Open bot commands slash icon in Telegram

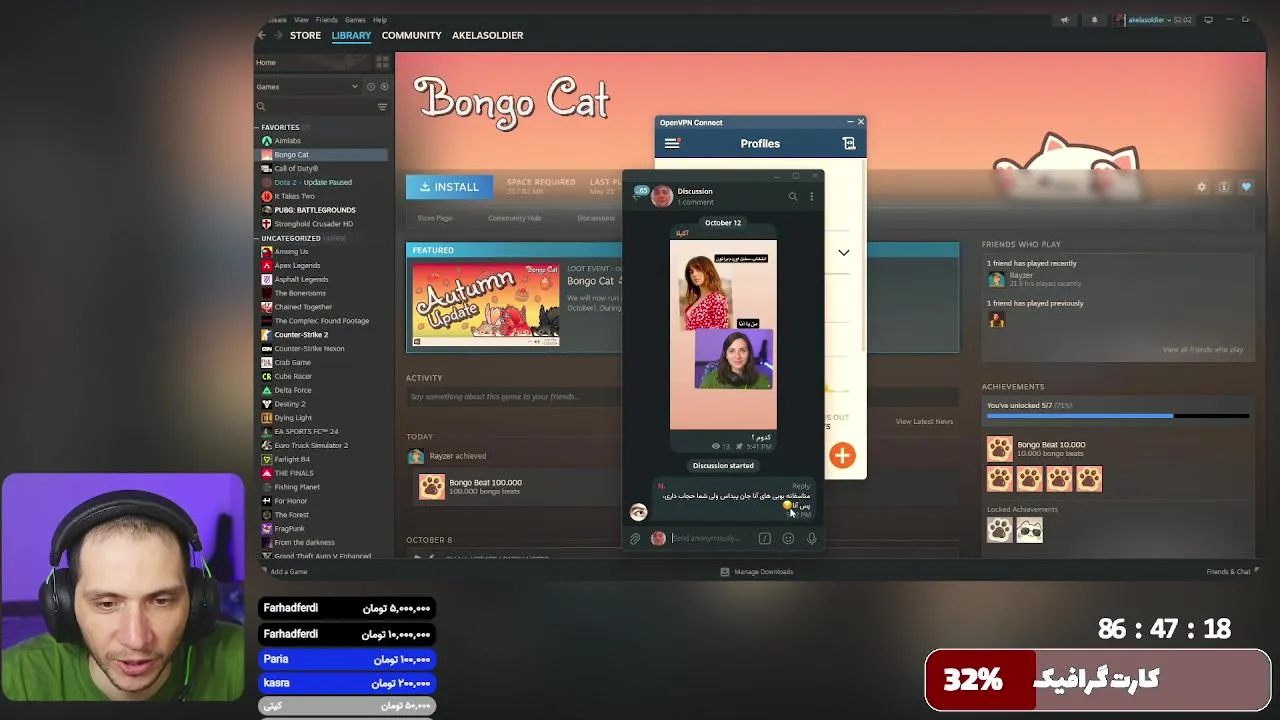(x=765, y=539)
